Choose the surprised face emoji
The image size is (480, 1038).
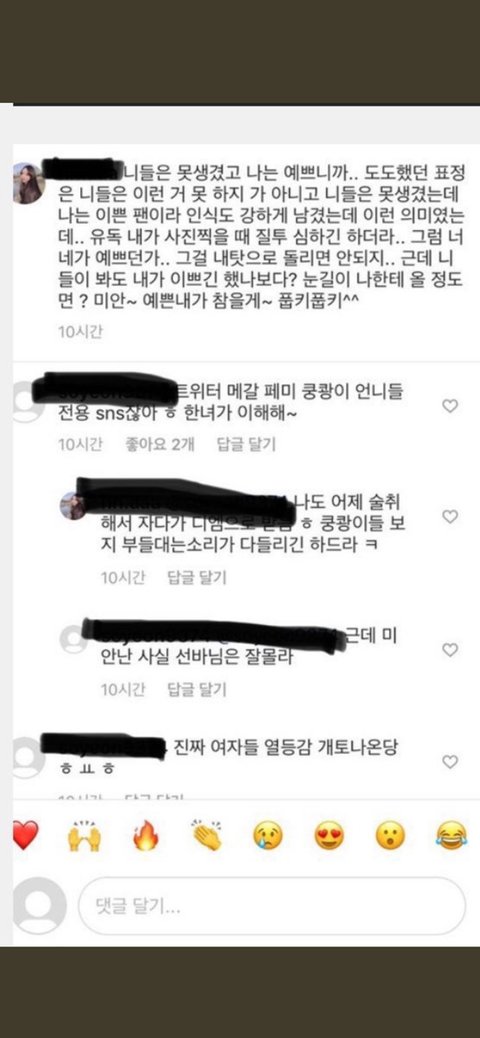[x=390, y=835]
